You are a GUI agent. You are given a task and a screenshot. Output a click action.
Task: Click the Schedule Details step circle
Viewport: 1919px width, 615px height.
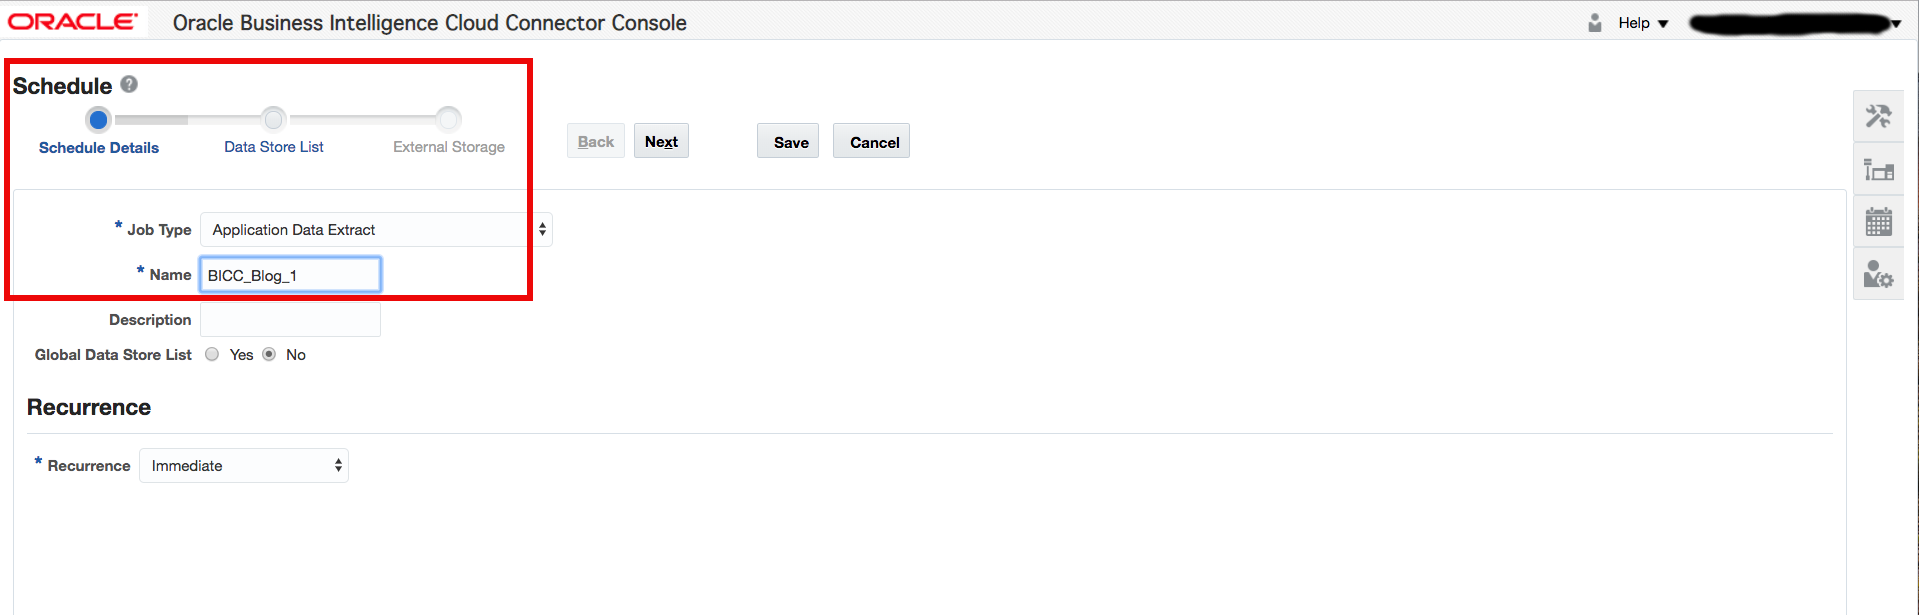pos(98,120)
